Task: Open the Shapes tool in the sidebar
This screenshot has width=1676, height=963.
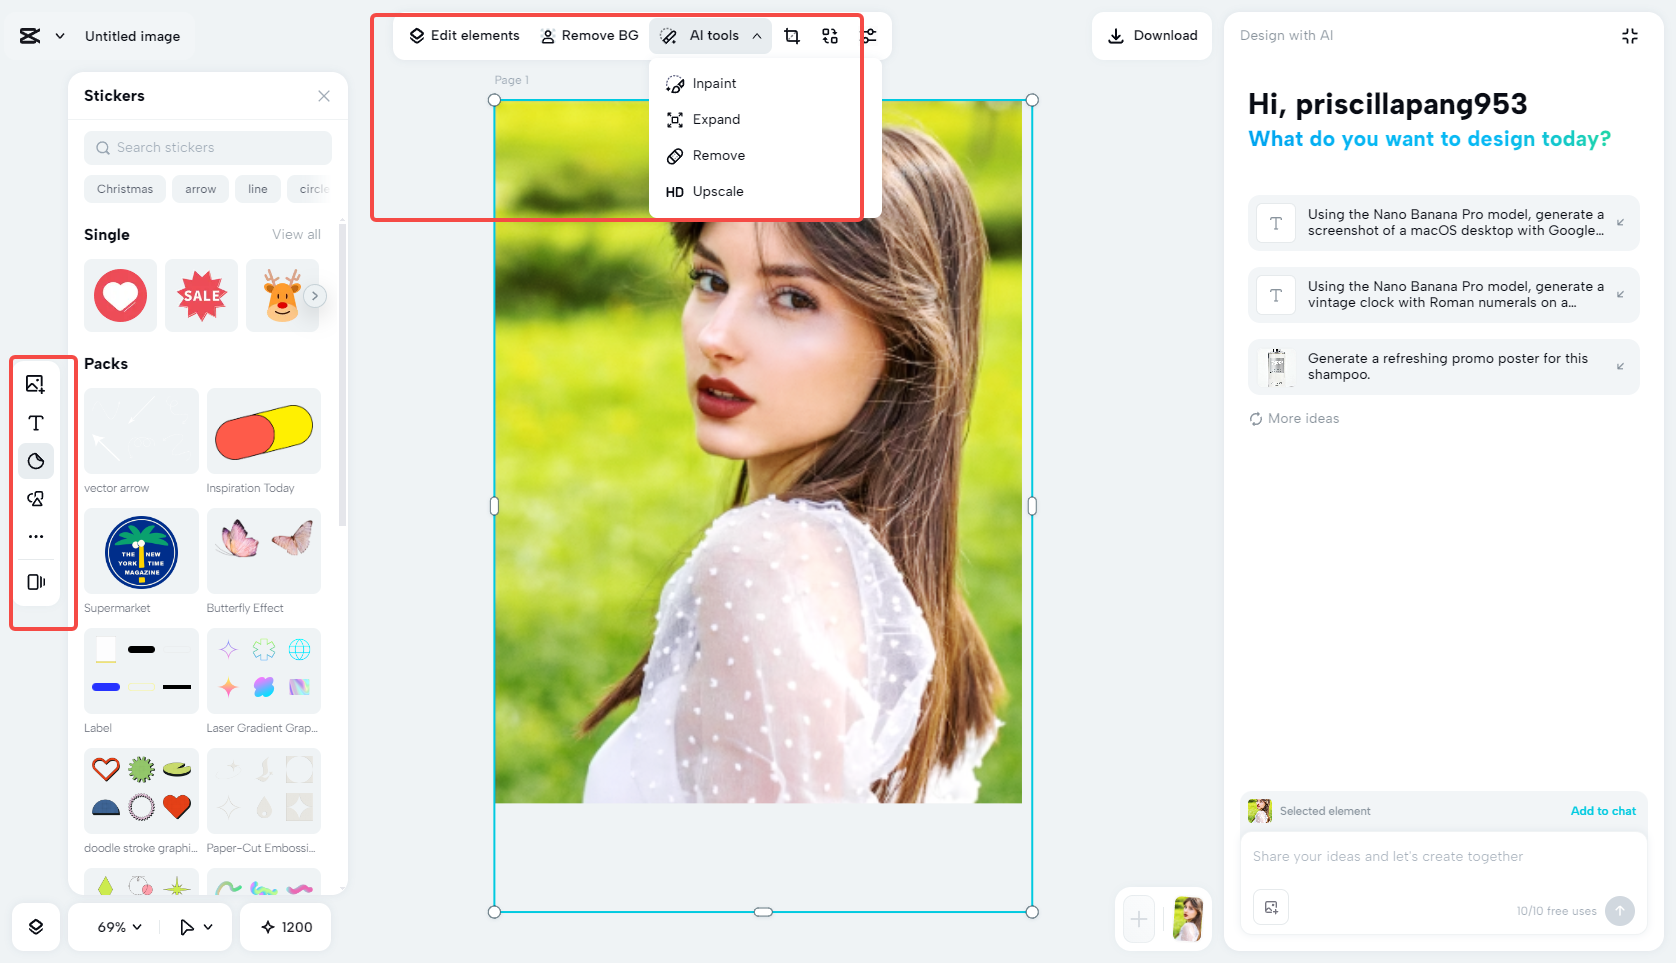Action: pos(36,461)
